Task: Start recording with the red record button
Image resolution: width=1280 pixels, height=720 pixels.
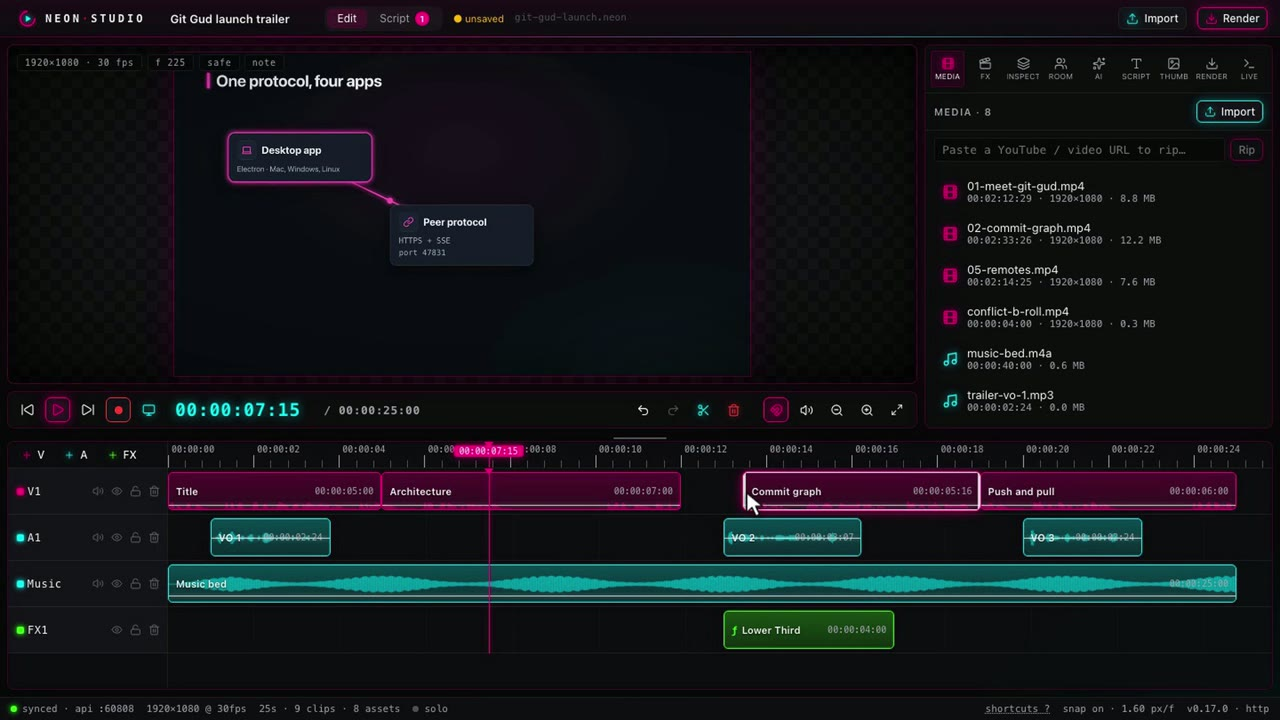Action: [118, 410]
